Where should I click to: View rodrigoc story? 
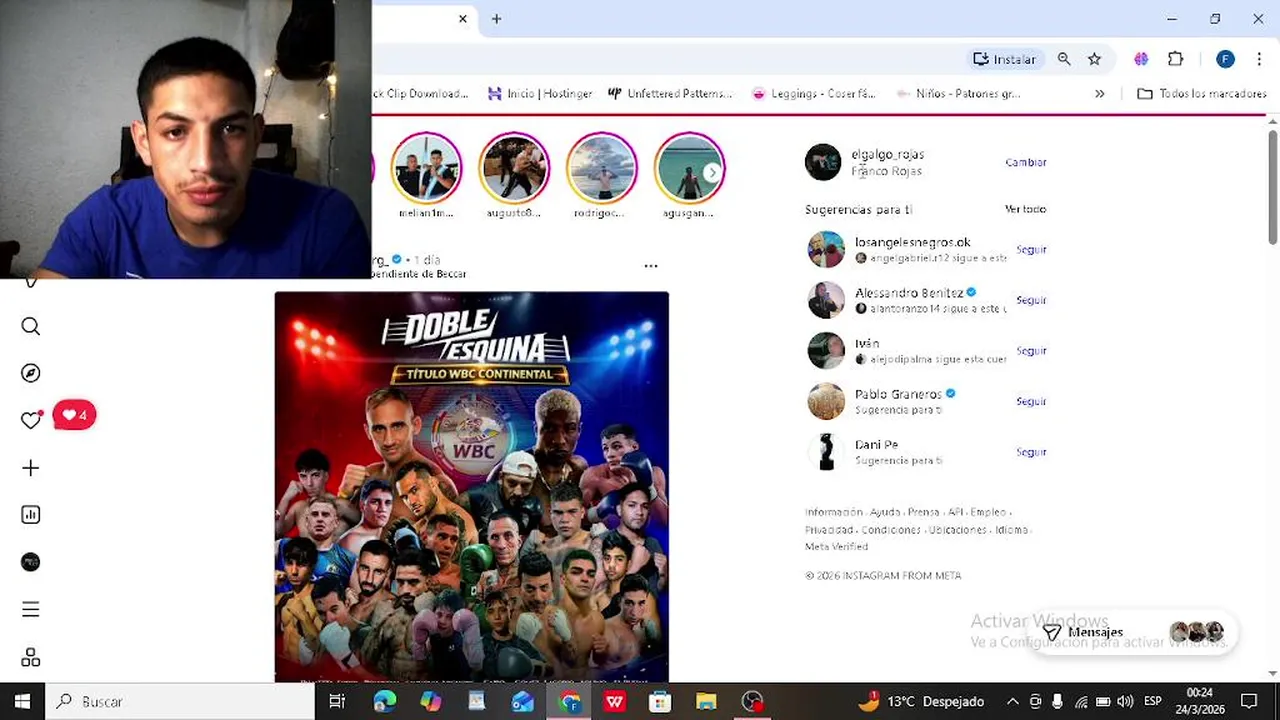[602, 168]
